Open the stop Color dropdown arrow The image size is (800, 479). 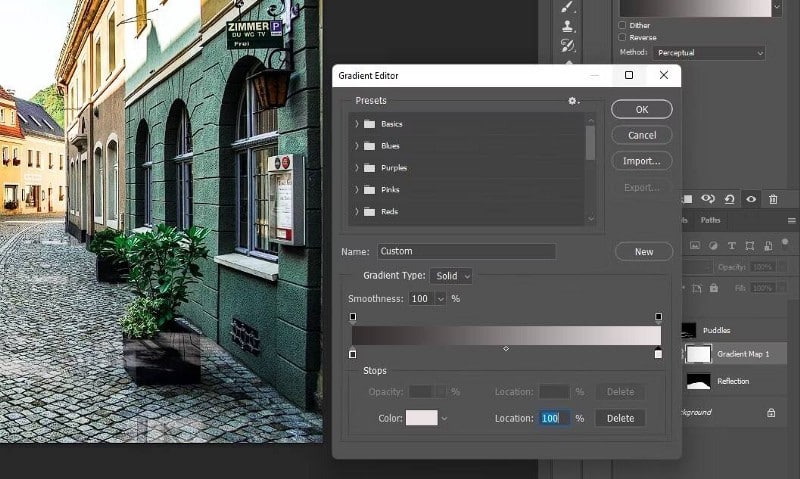pyautogui.click(x=444, y=419)
